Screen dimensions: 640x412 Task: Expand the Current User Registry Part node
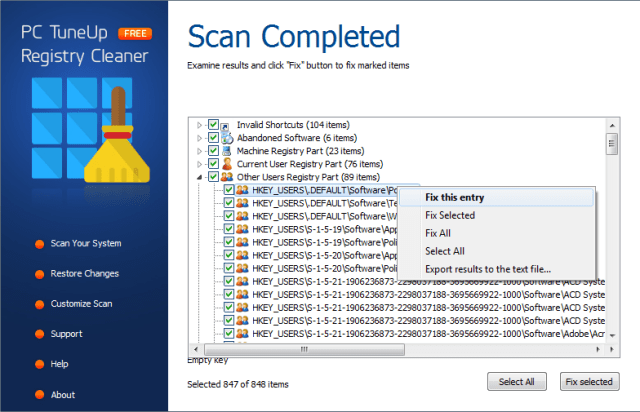click(x=200, y=165)
